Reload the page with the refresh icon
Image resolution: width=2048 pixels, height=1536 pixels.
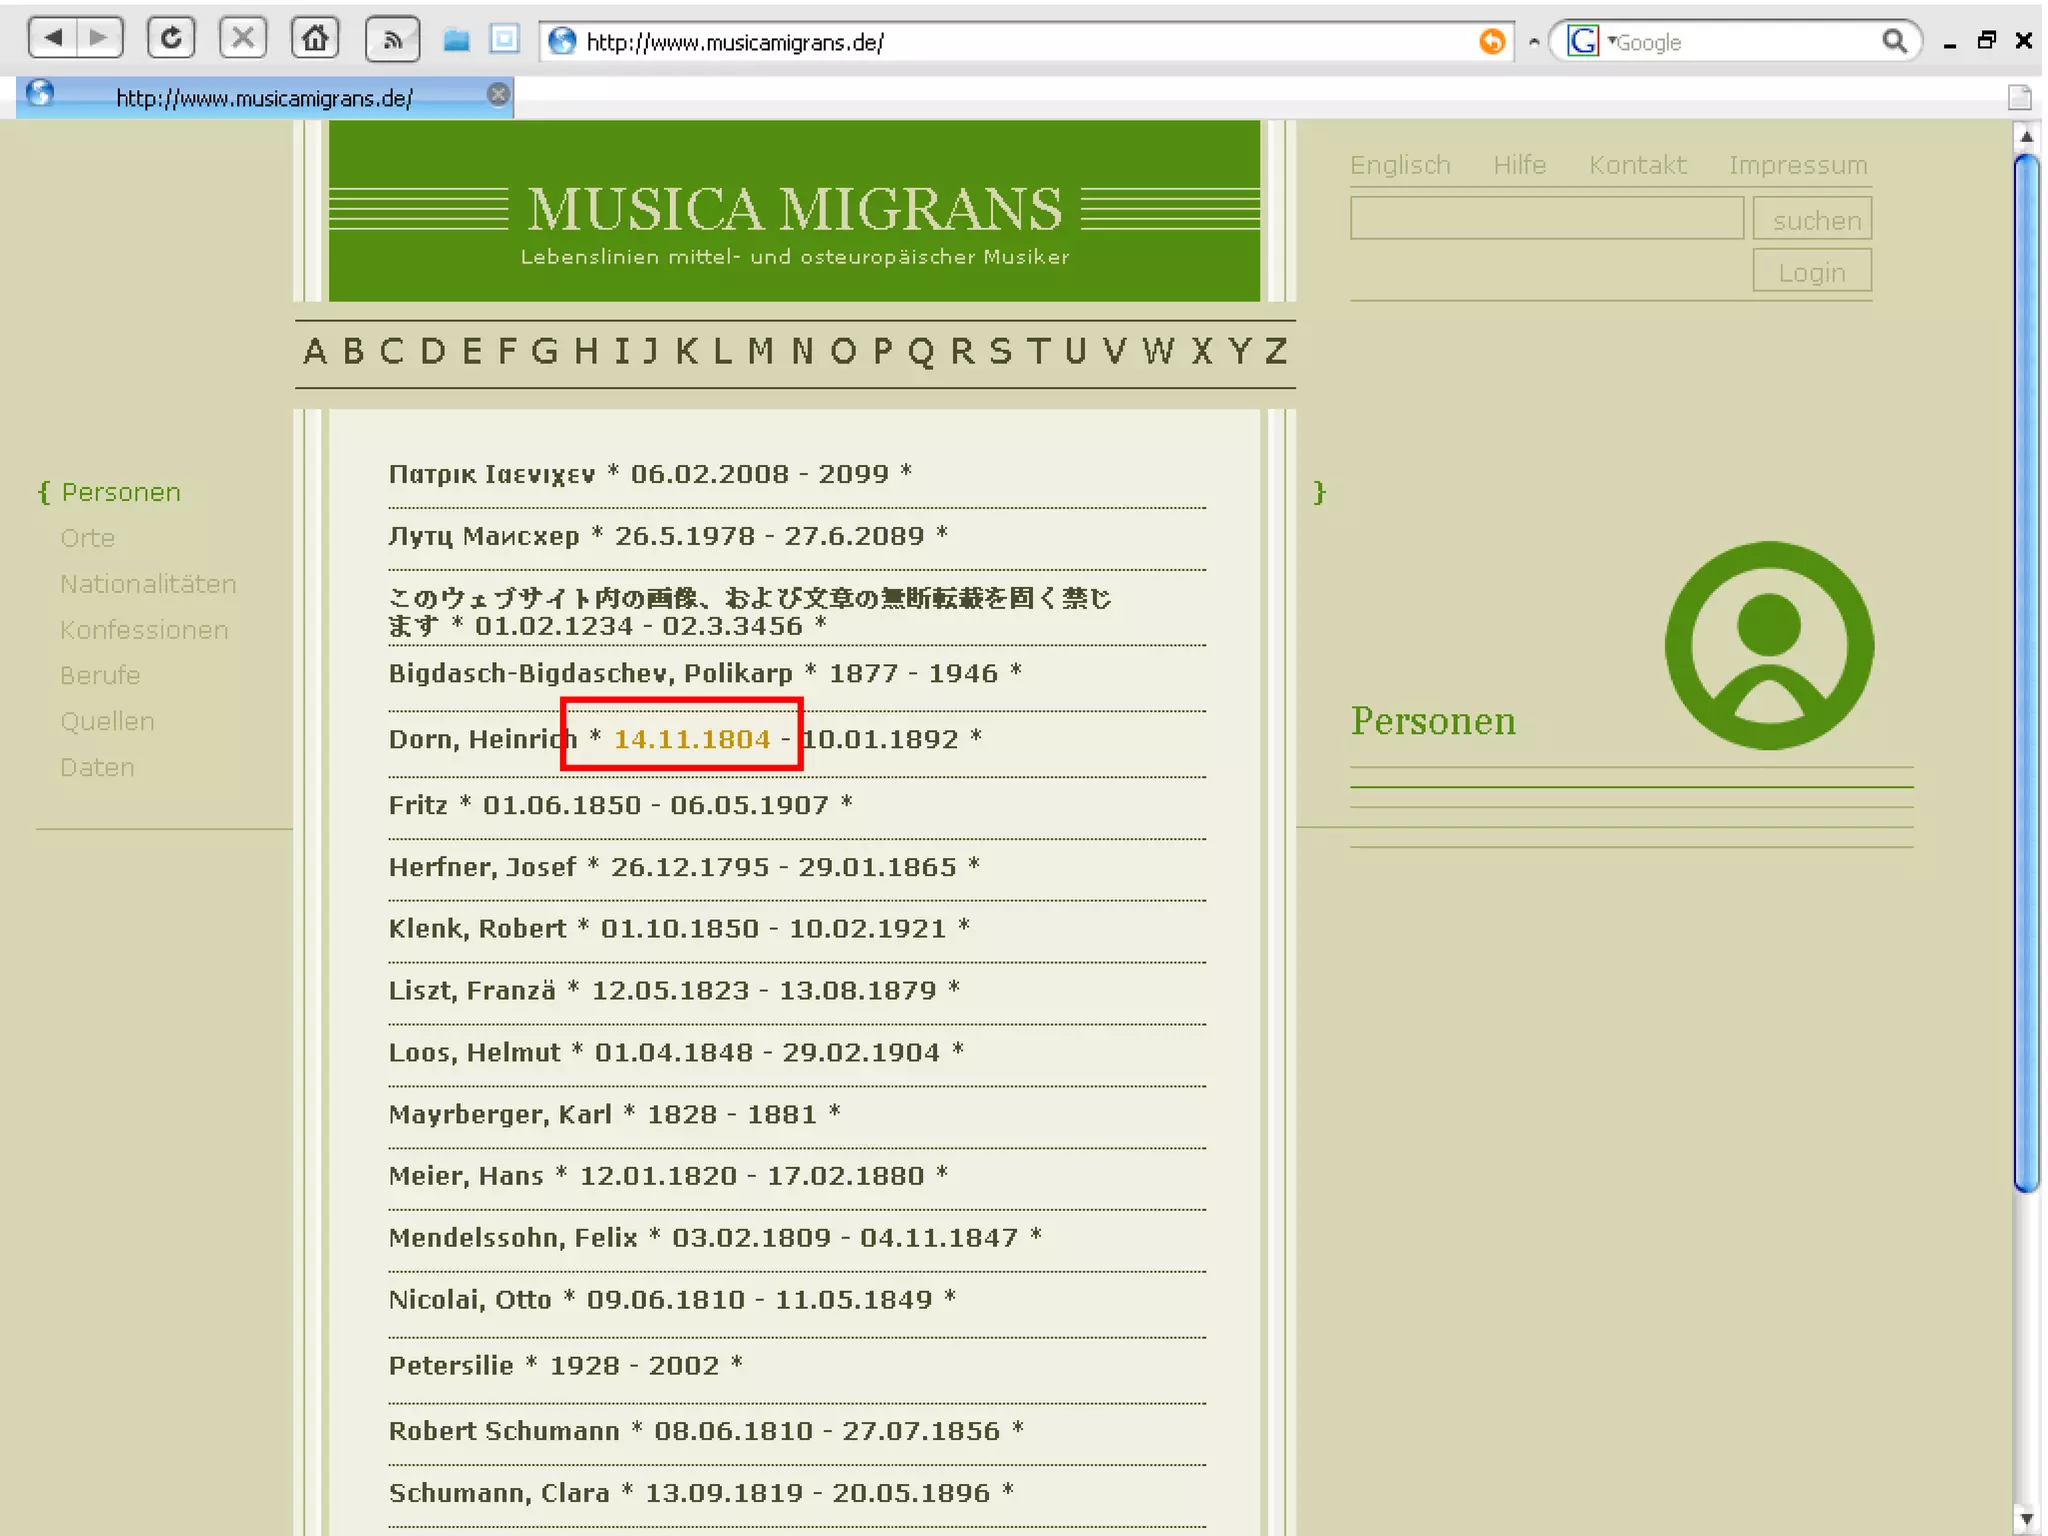171,39
